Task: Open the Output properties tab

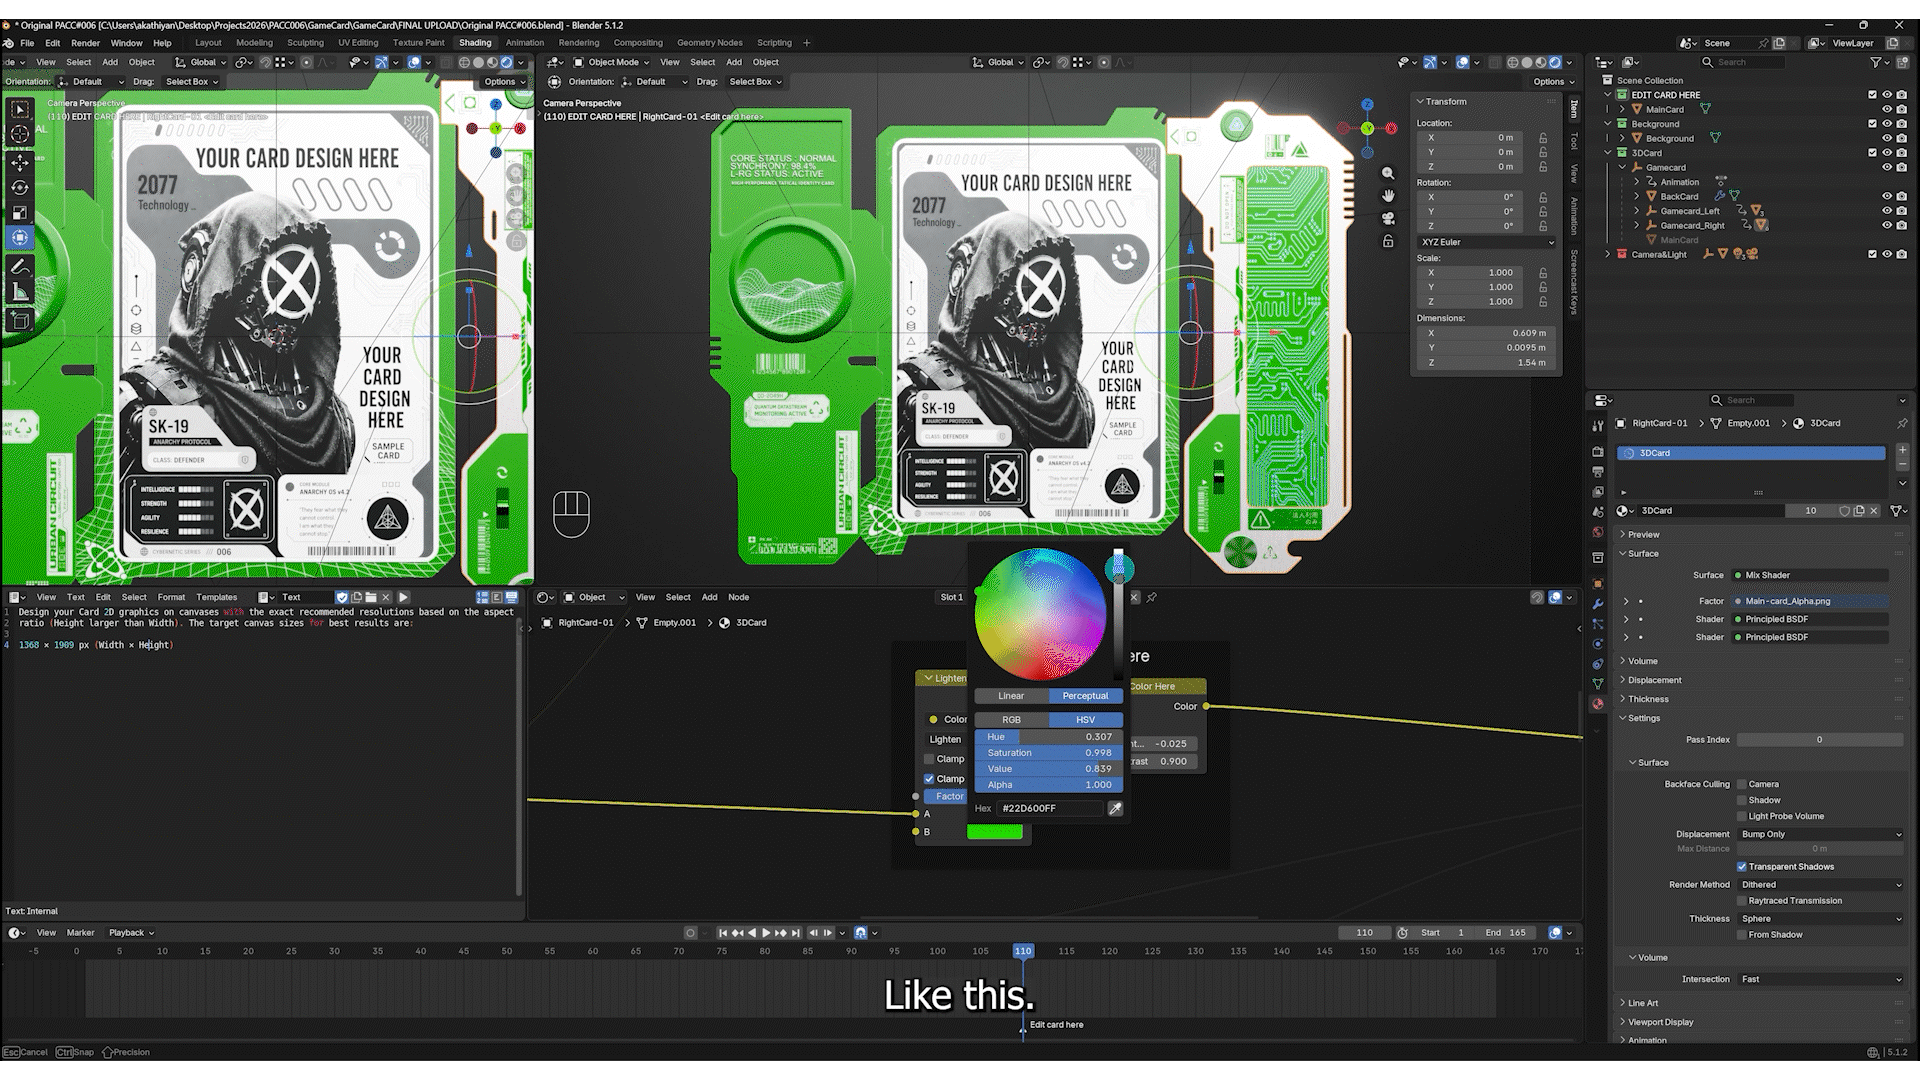Action: pyautogui.click(x=1598, y=471)
